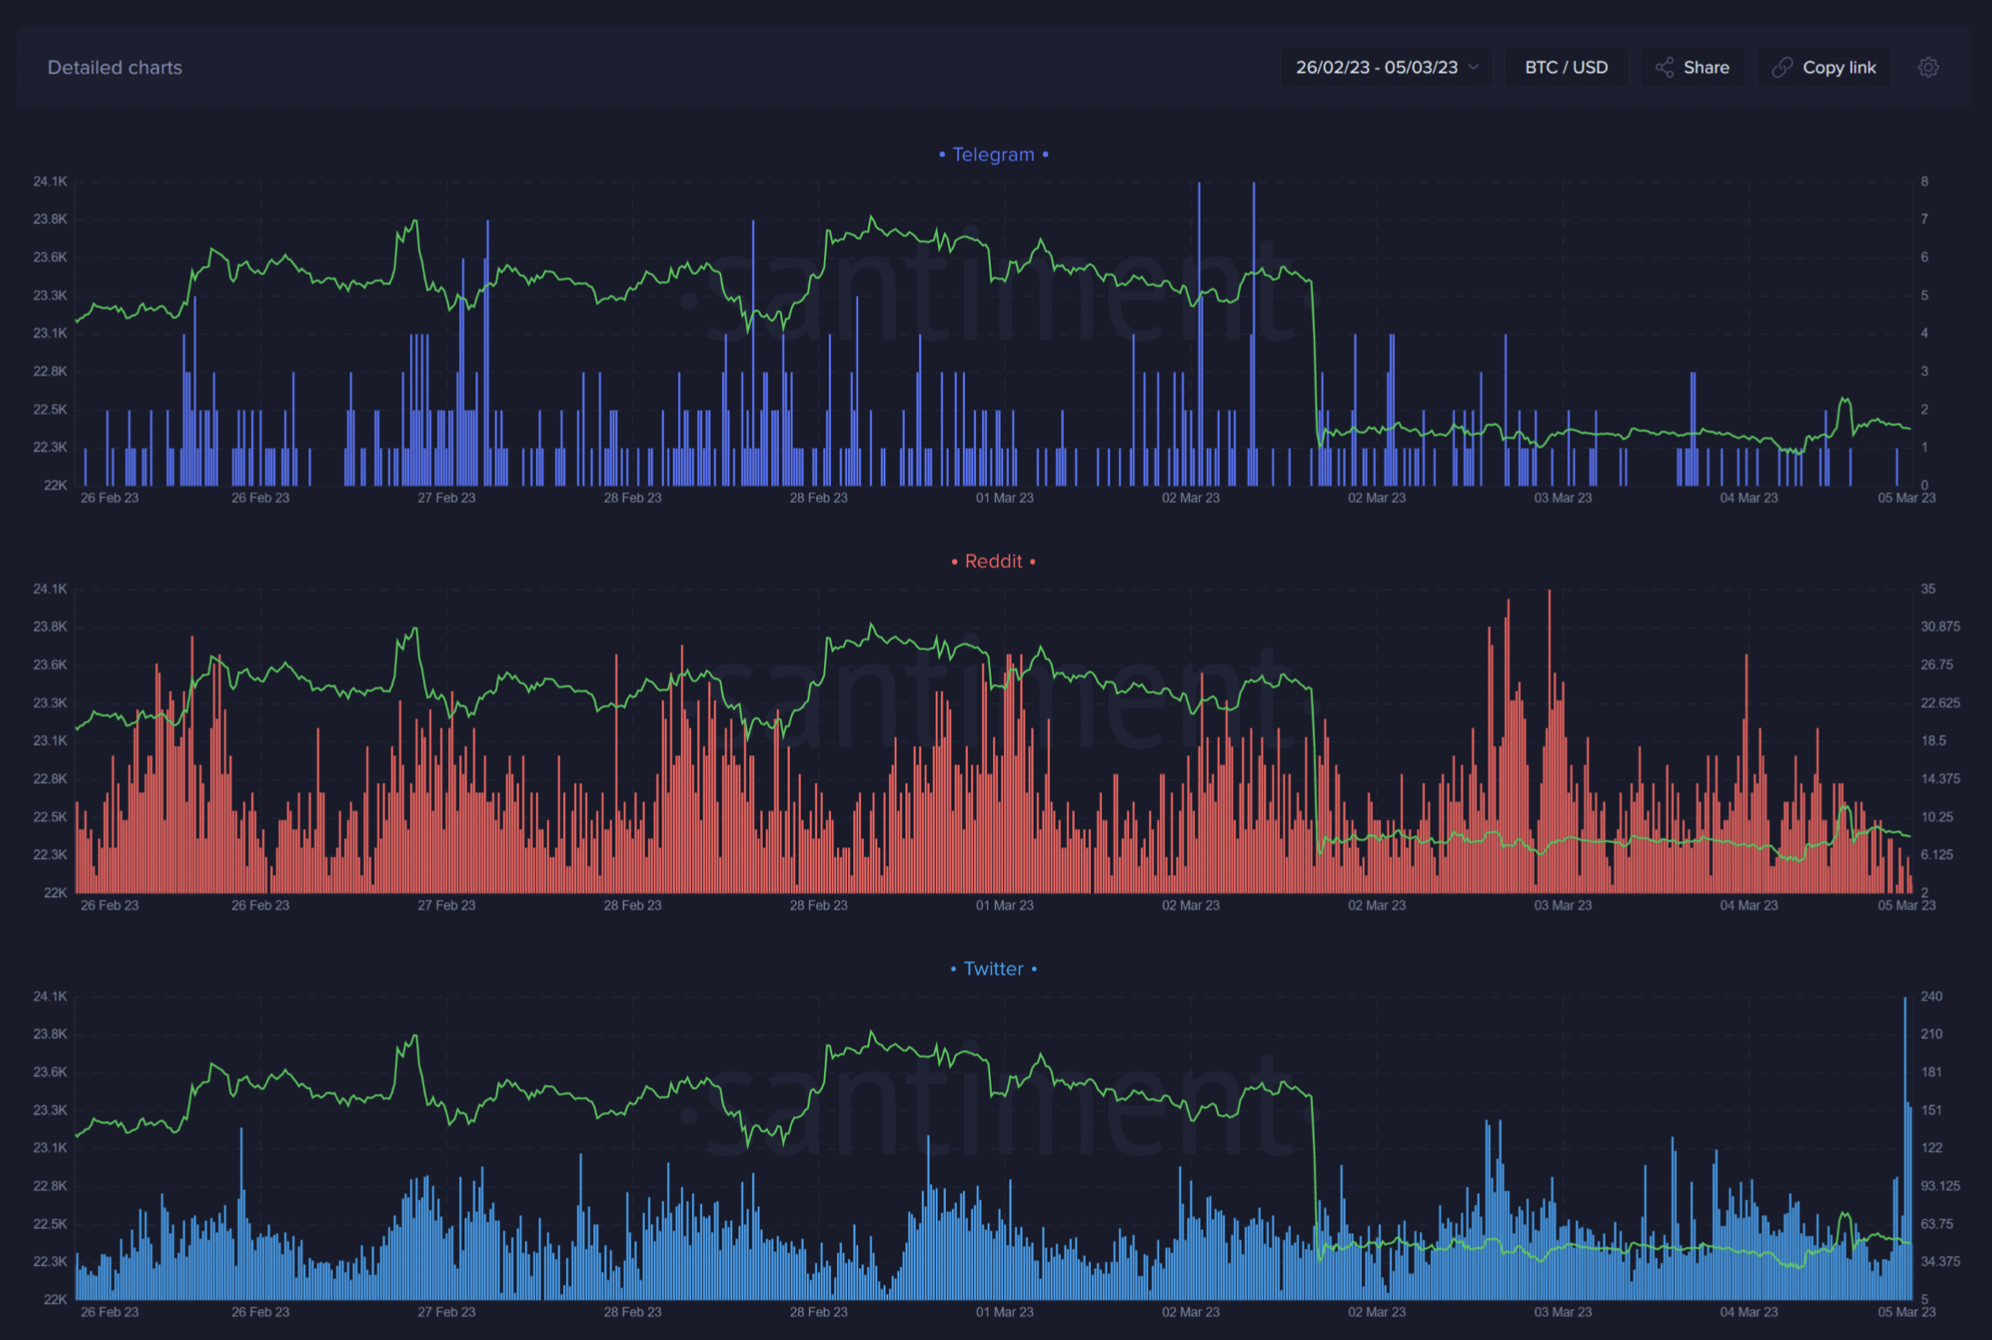This screenshot has width=1992, height=1340.
Task: Click the 23.6K price label on Telegram chart
Action: coord(50,257)
